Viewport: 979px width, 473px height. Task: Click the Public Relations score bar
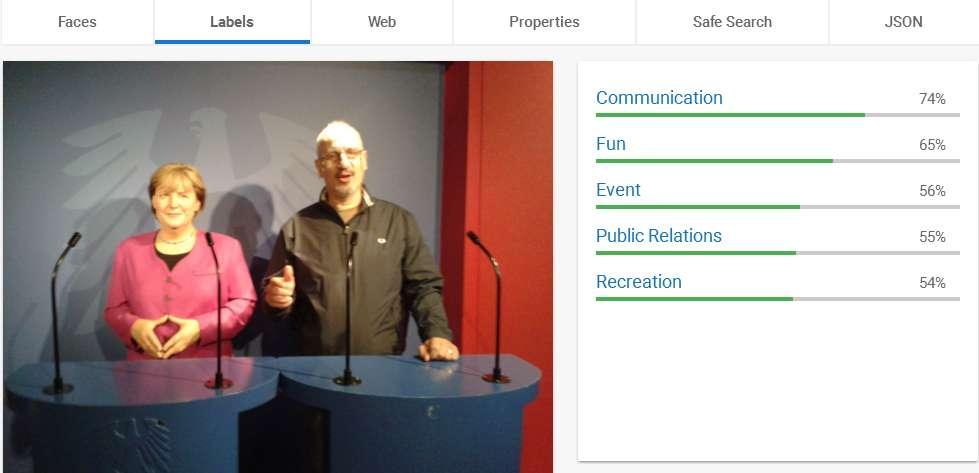[x=776, y=253]
